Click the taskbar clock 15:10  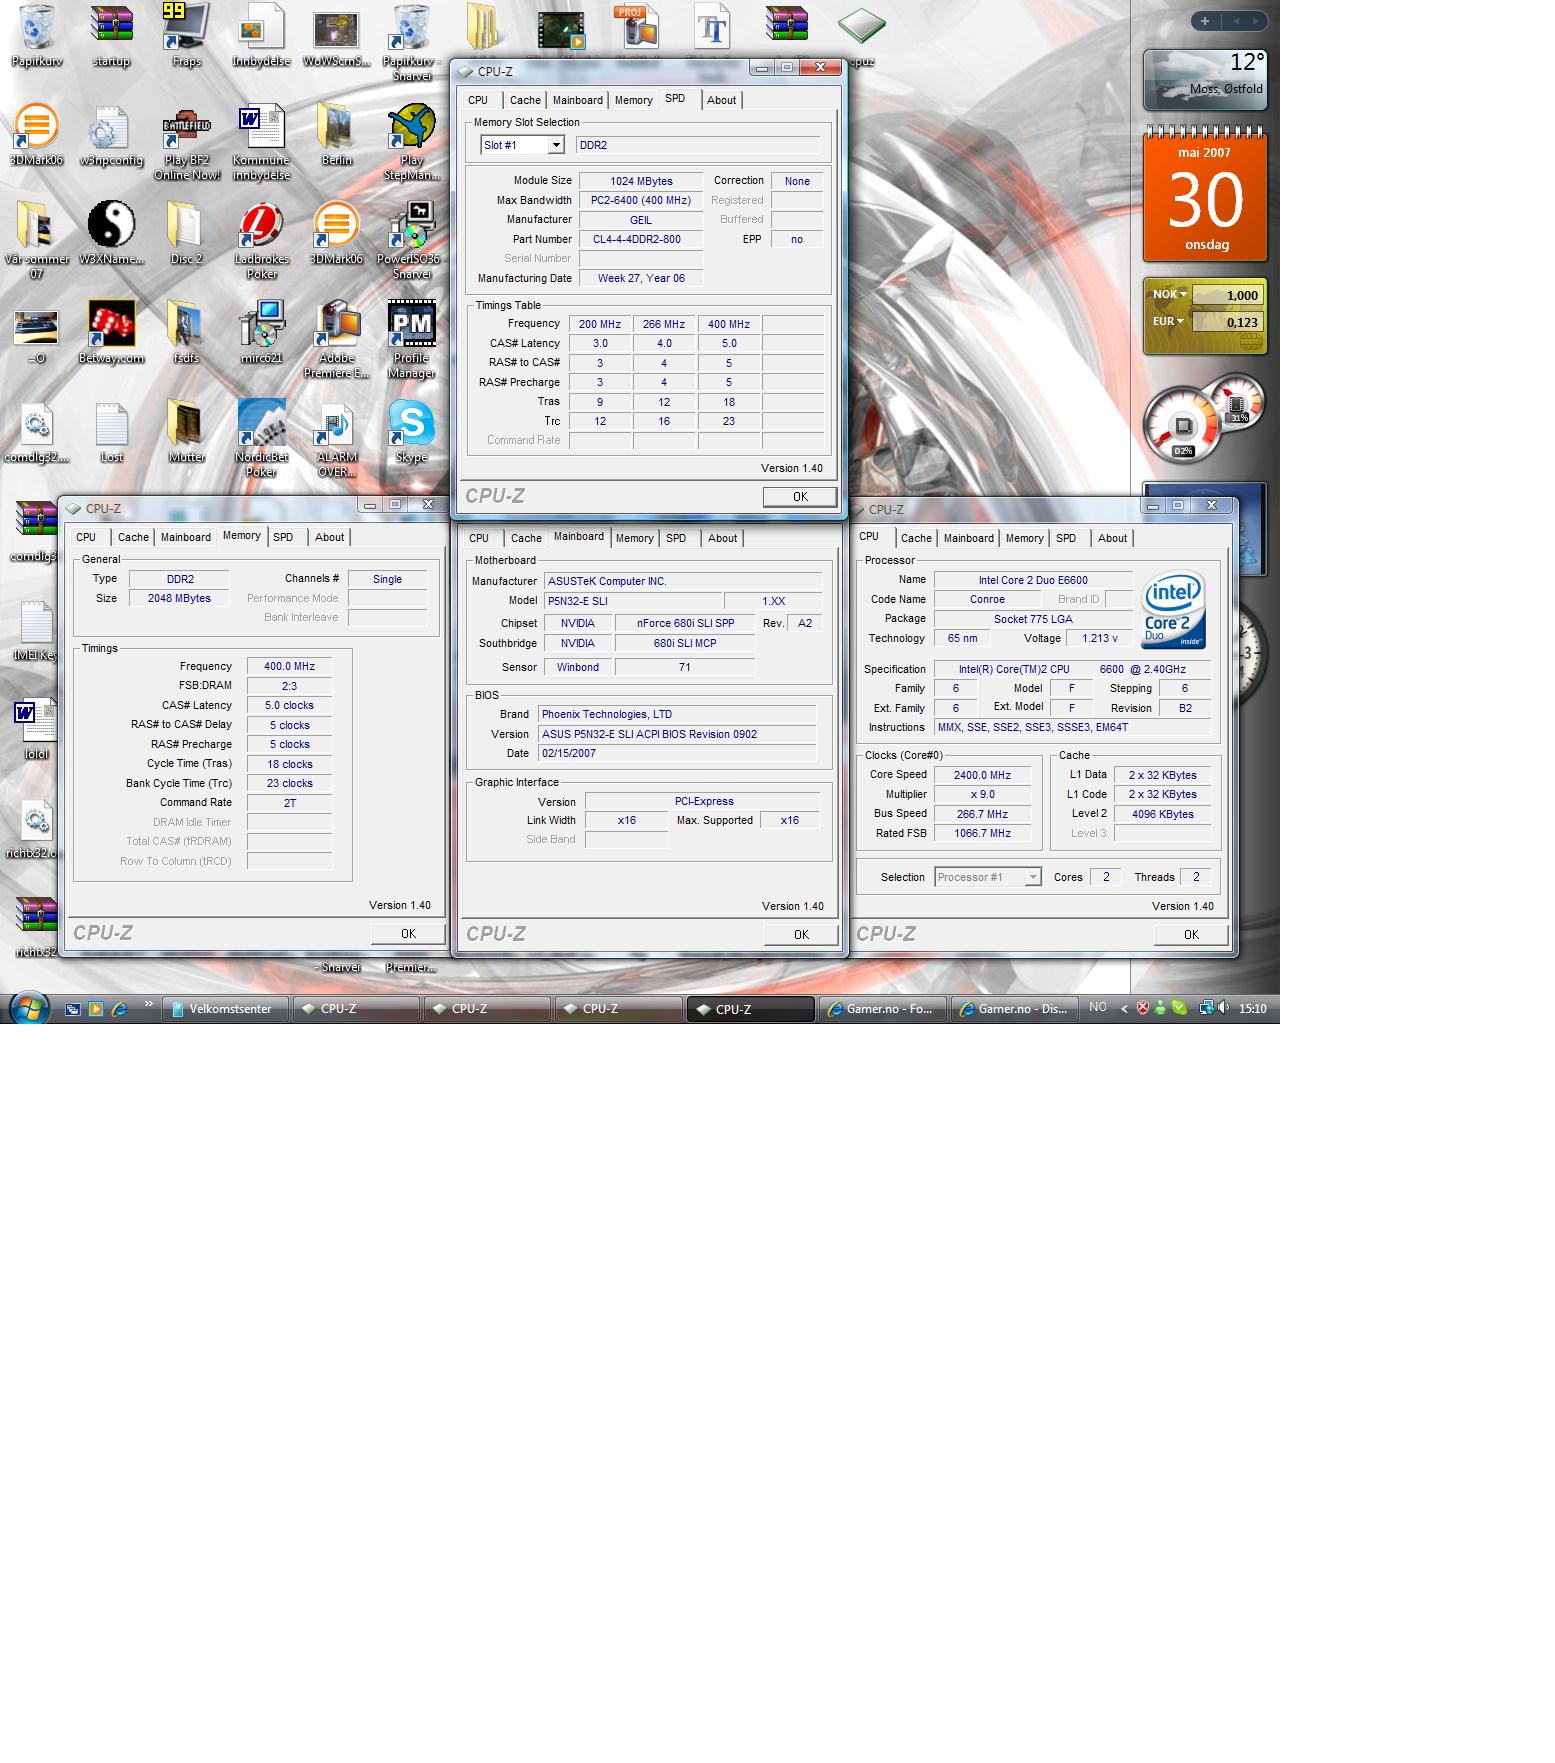[1252, 1009]
